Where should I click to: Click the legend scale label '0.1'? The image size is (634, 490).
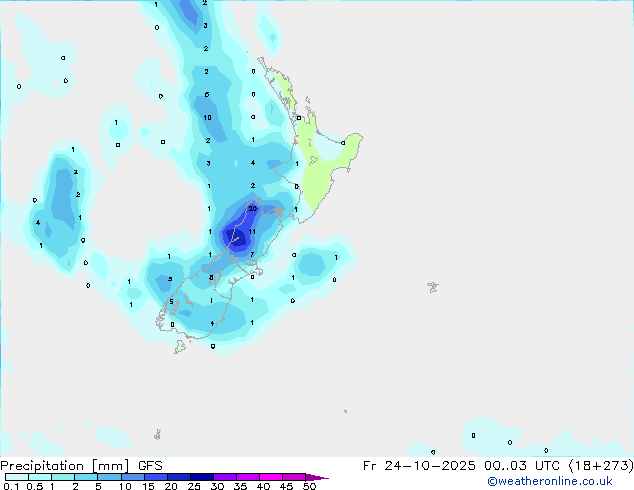point(11,486)
